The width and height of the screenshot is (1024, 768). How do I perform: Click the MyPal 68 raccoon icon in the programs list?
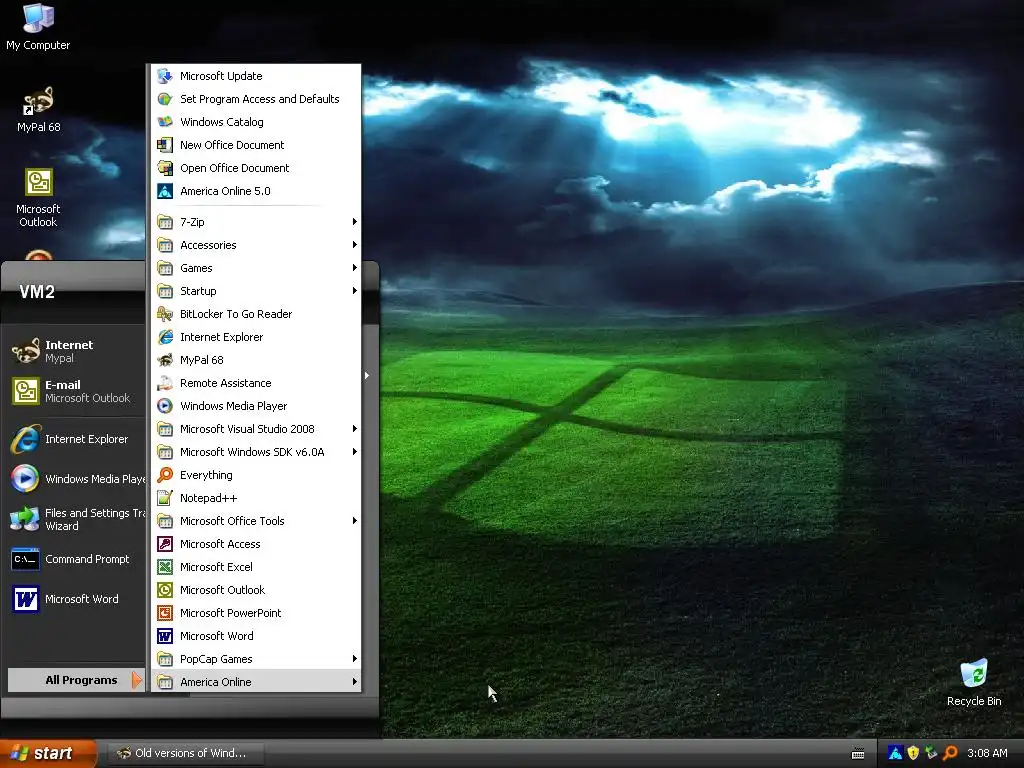point(165,360)
